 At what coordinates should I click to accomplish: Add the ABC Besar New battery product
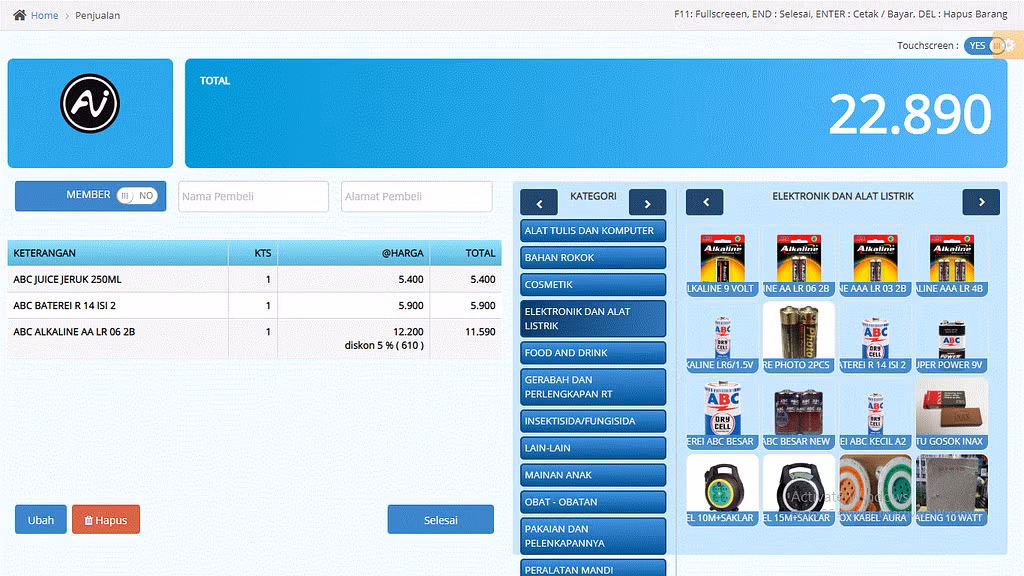(x=798, y=414)
